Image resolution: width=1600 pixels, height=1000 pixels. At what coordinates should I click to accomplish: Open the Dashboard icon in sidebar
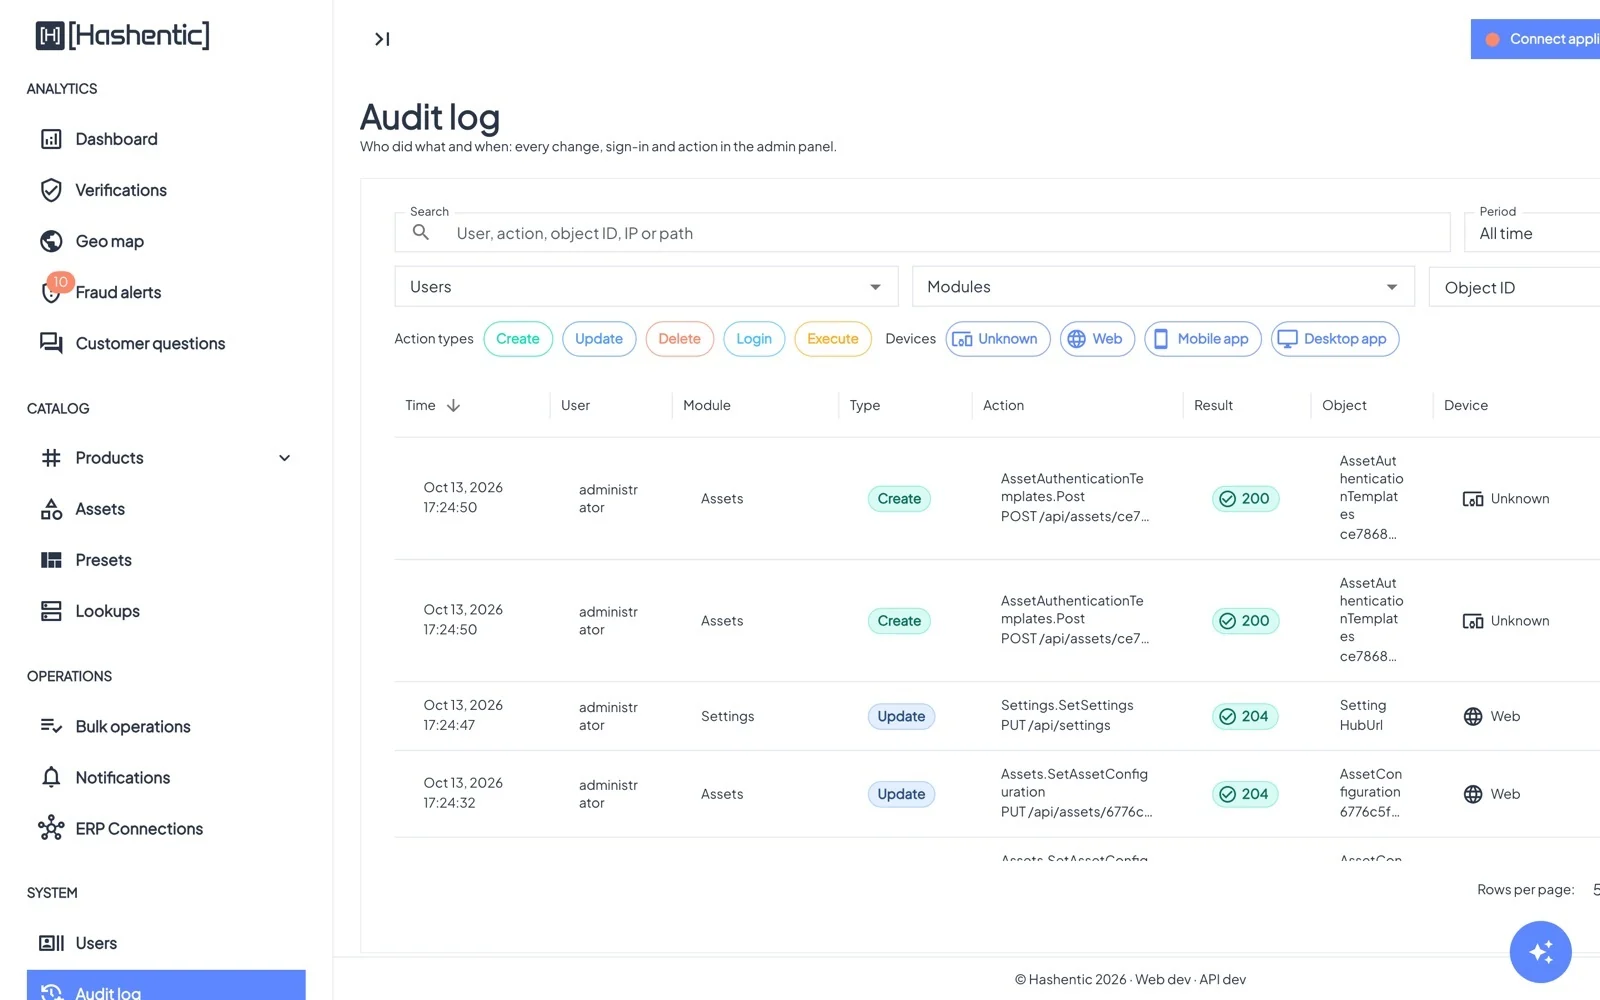(x=51, y=139)
